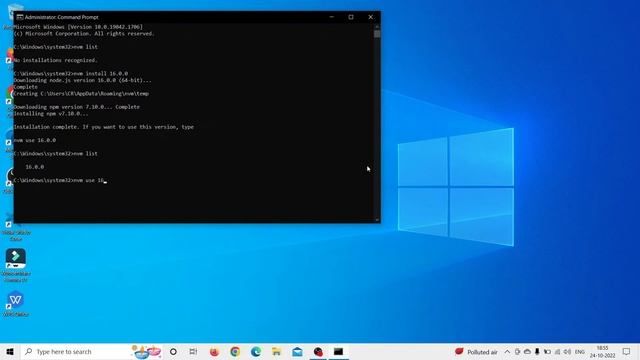Click the 'Creating C:\Users' temp path line
Viewport: 640px width, 360px height.
[x=81, y=93]
